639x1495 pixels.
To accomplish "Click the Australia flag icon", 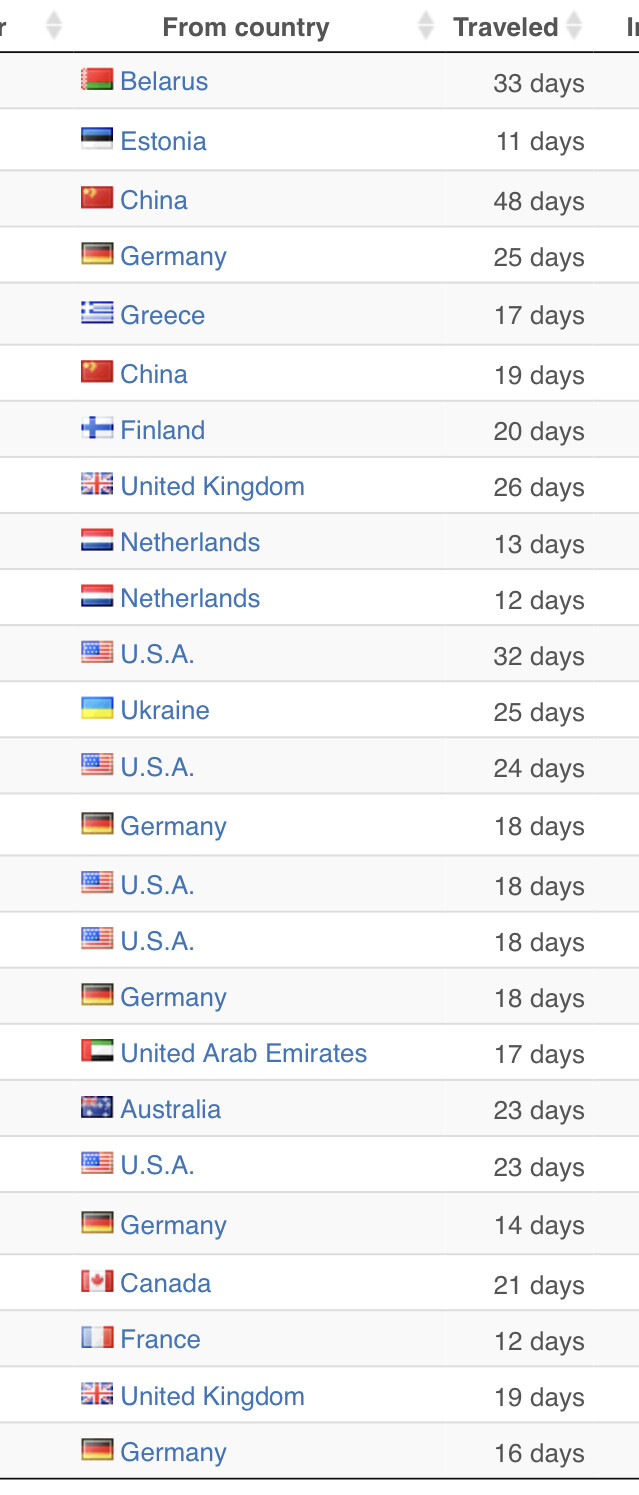I will click(97, 1108).
